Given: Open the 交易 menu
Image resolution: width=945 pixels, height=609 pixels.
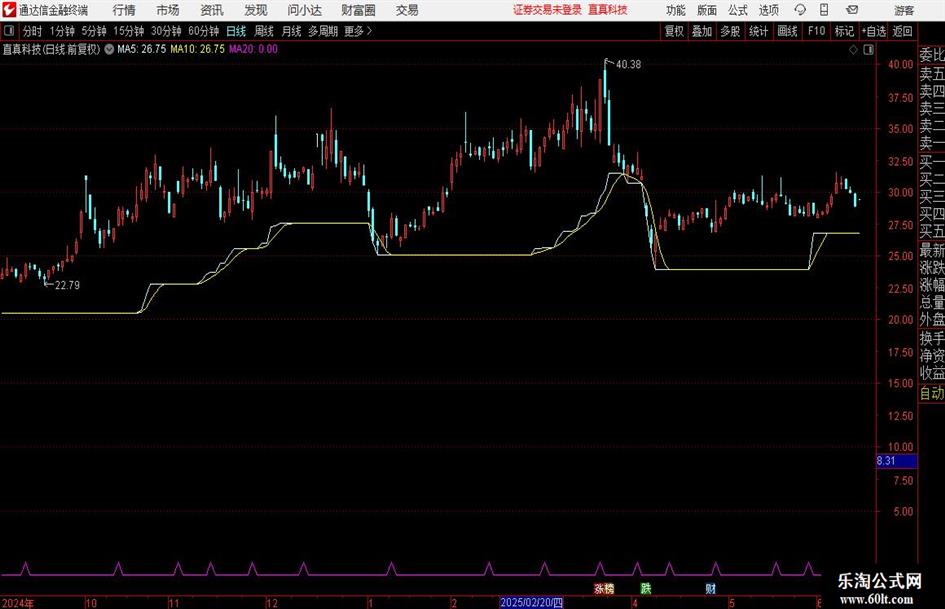Looking at the screenshot, I should (407, 10).
